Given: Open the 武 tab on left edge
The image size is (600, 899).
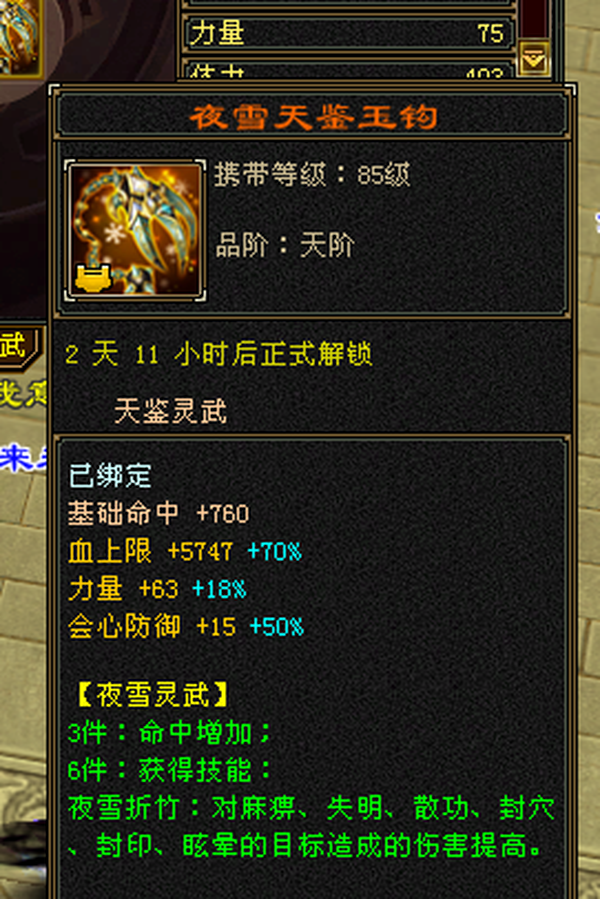Looking at the screenshot, I should click(x=18, y=347).
